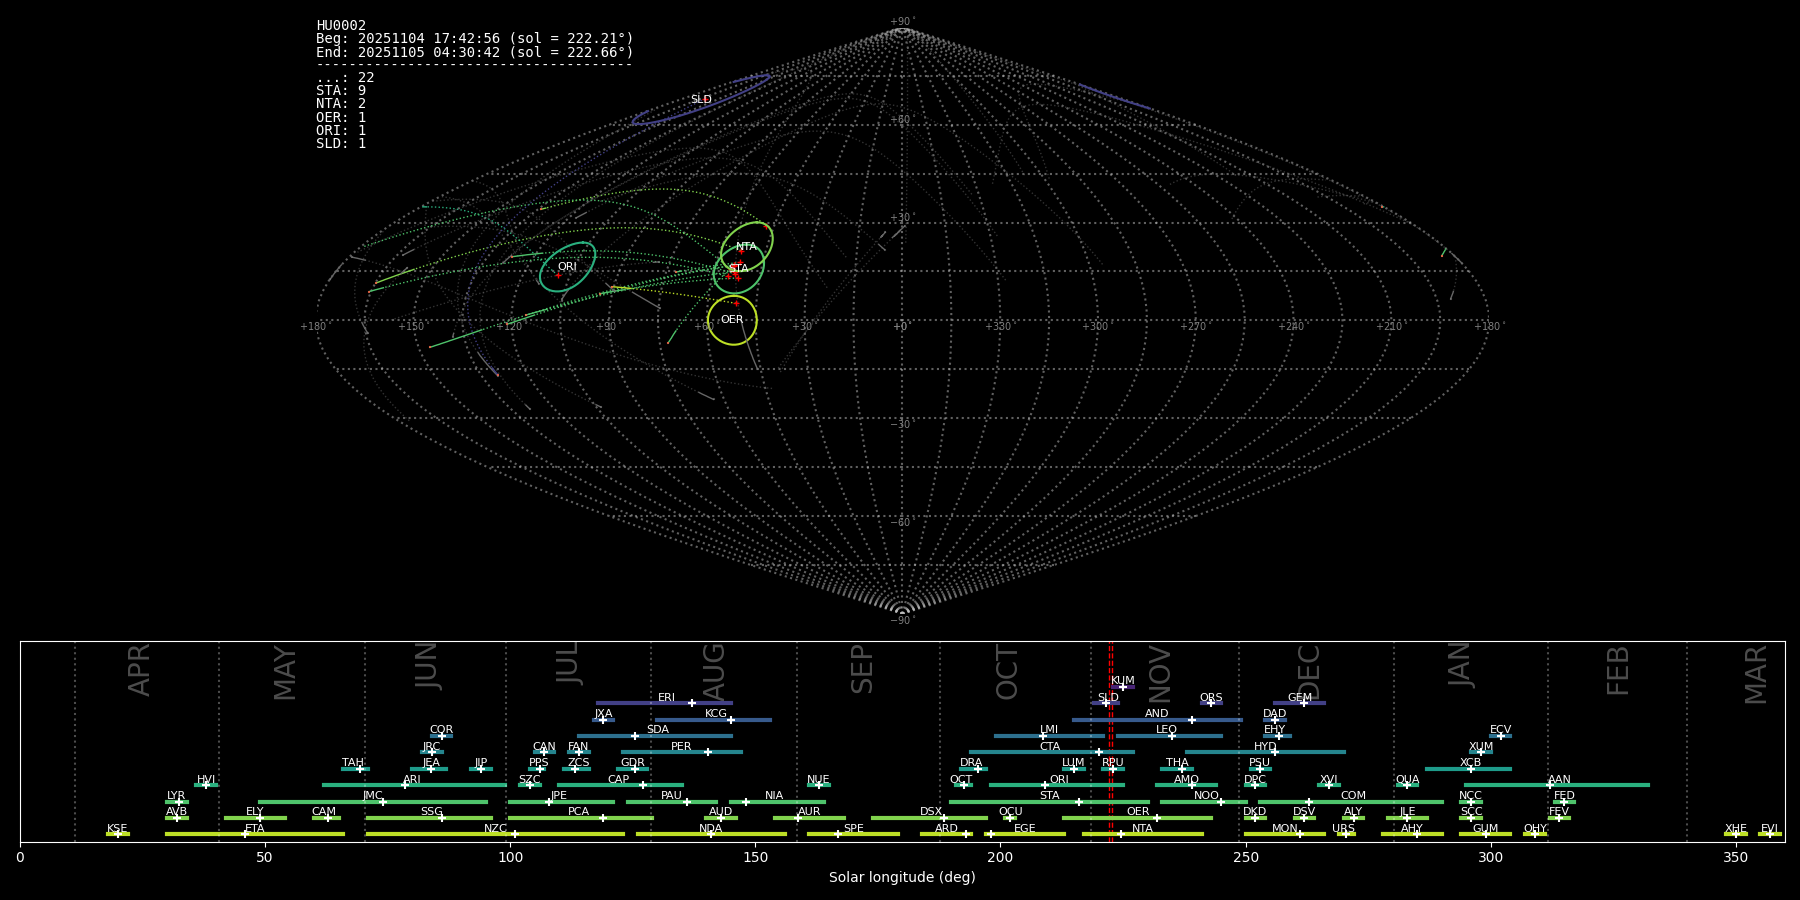Click the OER radiant circle on sky map
Viewport: 1800px width, 900px height.
[732, 342]
